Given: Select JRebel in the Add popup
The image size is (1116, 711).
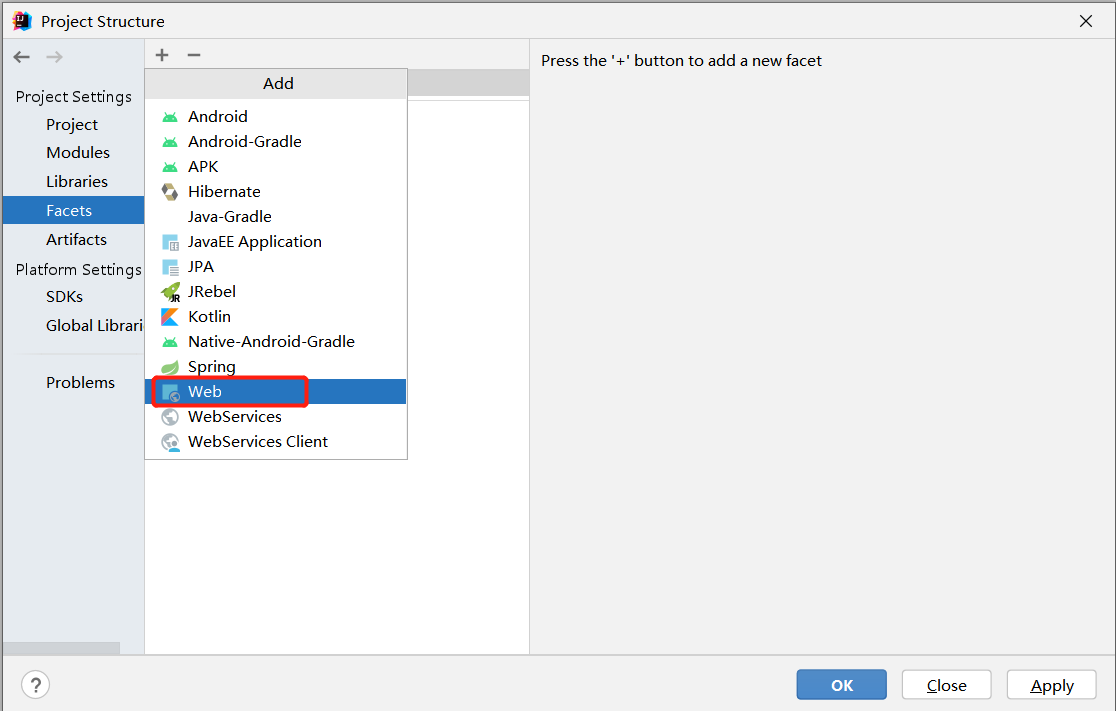Looking at the screenshot, I should pos(275,291).
